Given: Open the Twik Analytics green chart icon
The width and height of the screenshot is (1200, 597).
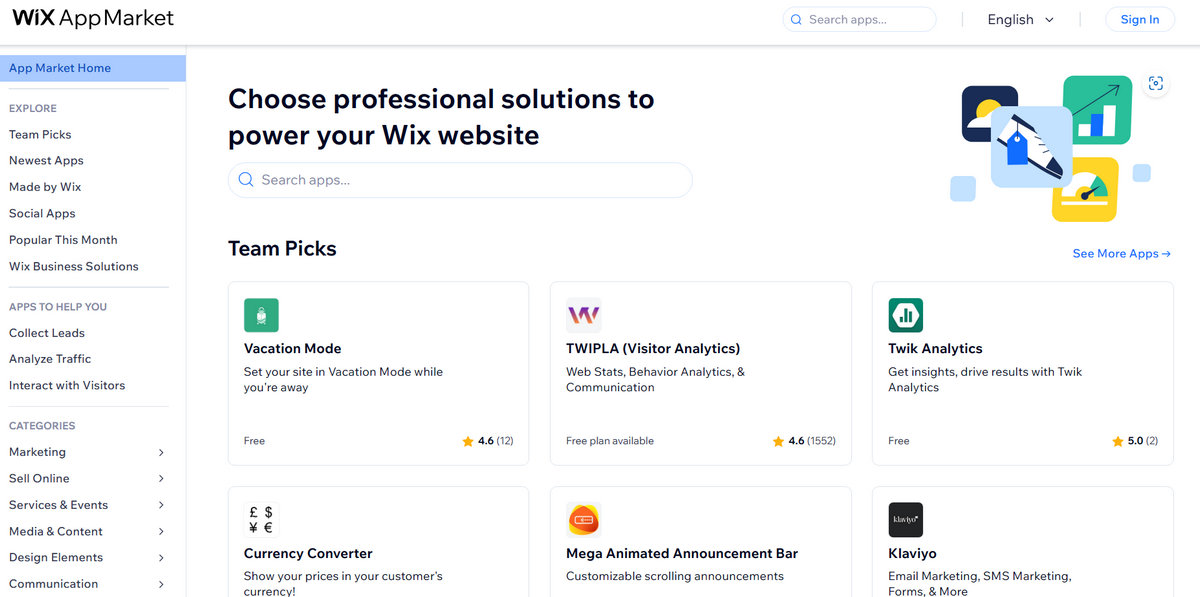Looking at the screenshot, I should [905, 315].
